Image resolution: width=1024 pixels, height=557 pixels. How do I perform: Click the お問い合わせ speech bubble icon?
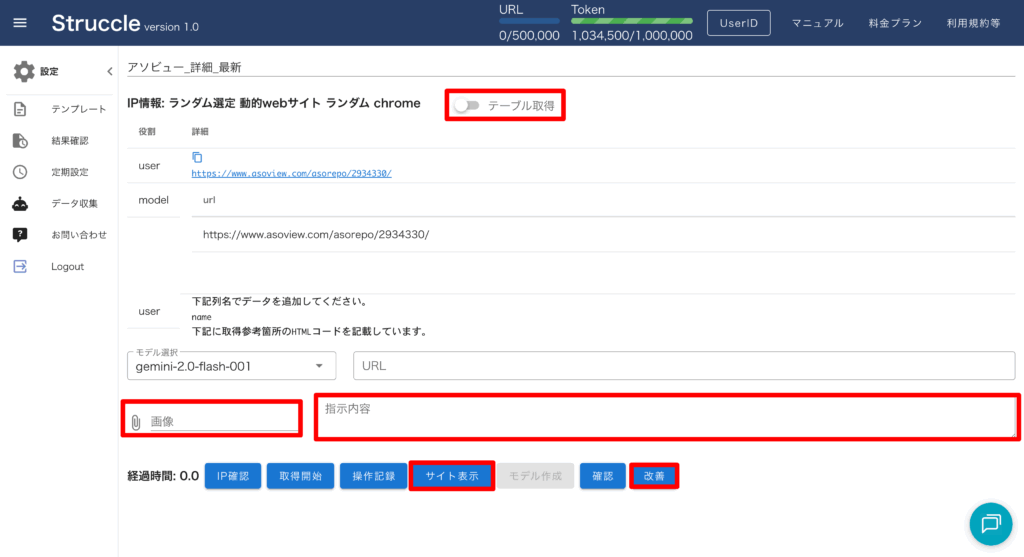coord(20,234)
